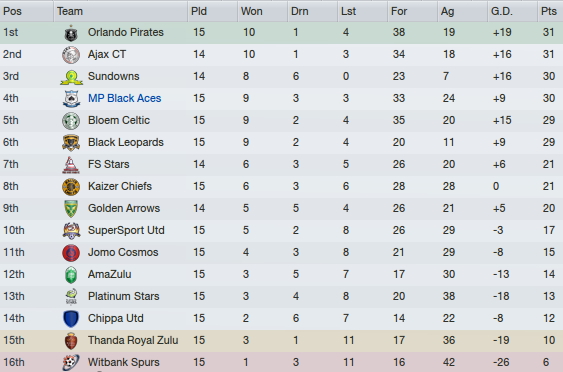Viewport: 563px width, 372px height.
Task: Click the Orlando Pirates club badge
Action: tap(71, 33)
